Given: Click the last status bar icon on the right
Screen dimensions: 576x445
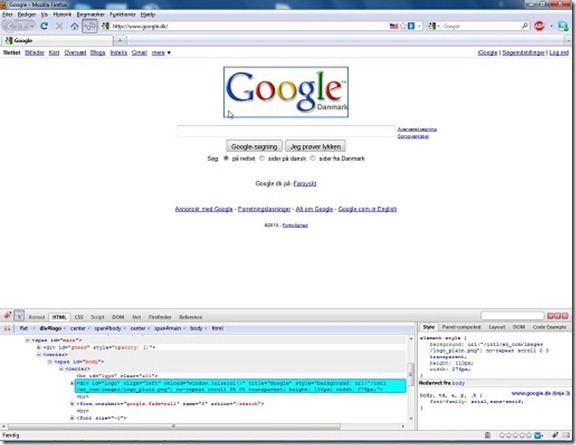Looking at the screenshot, I should [566, 435].
